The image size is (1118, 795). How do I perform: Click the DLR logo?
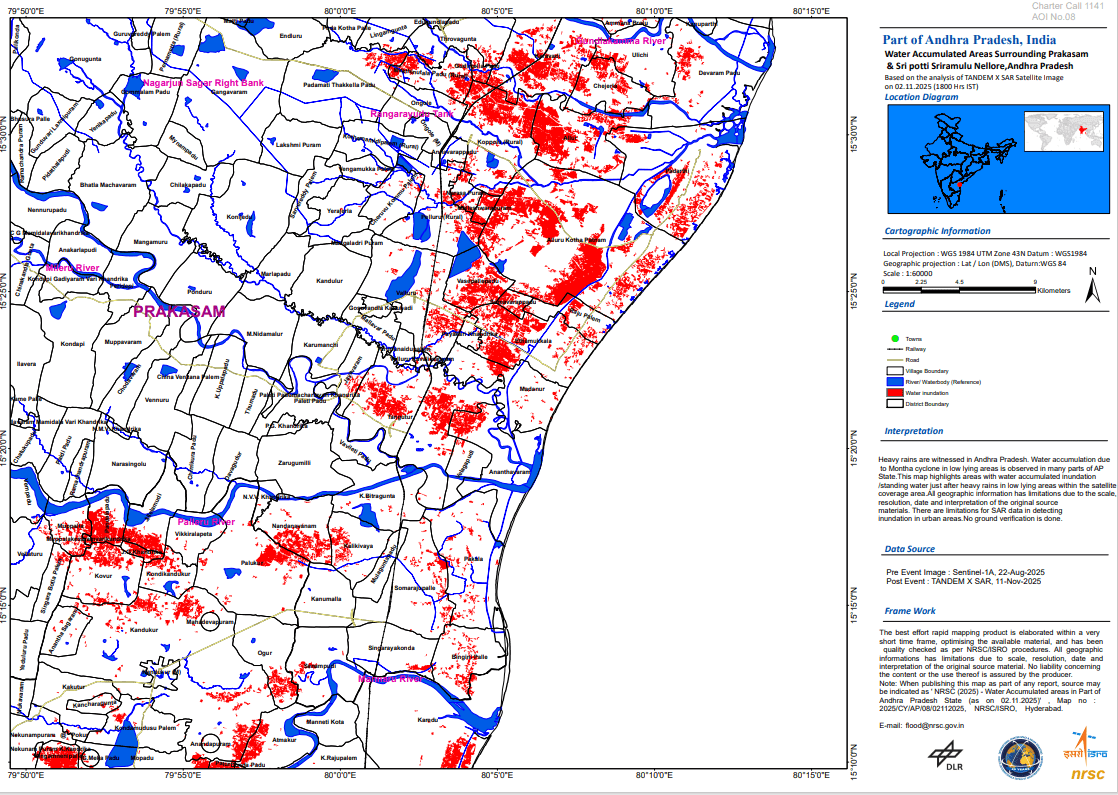pos(945,755)
